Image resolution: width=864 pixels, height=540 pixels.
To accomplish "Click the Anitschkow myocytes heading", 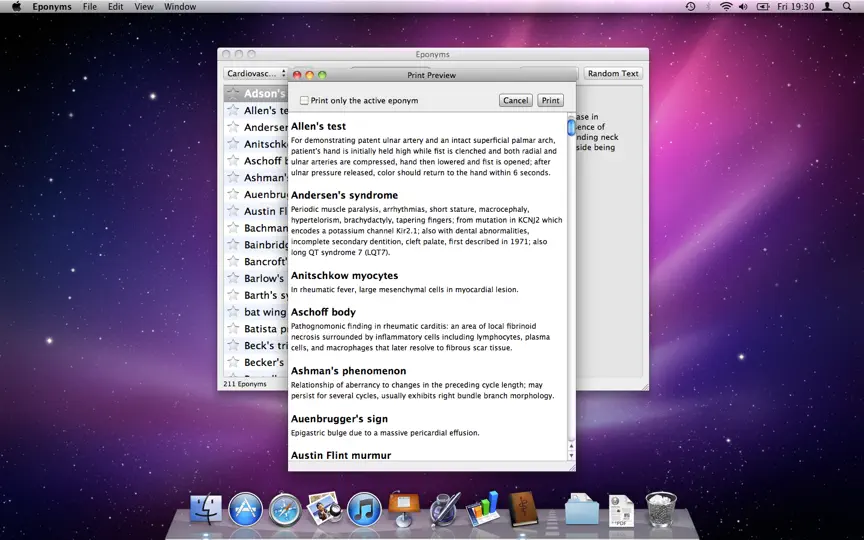I will (344, 276).
